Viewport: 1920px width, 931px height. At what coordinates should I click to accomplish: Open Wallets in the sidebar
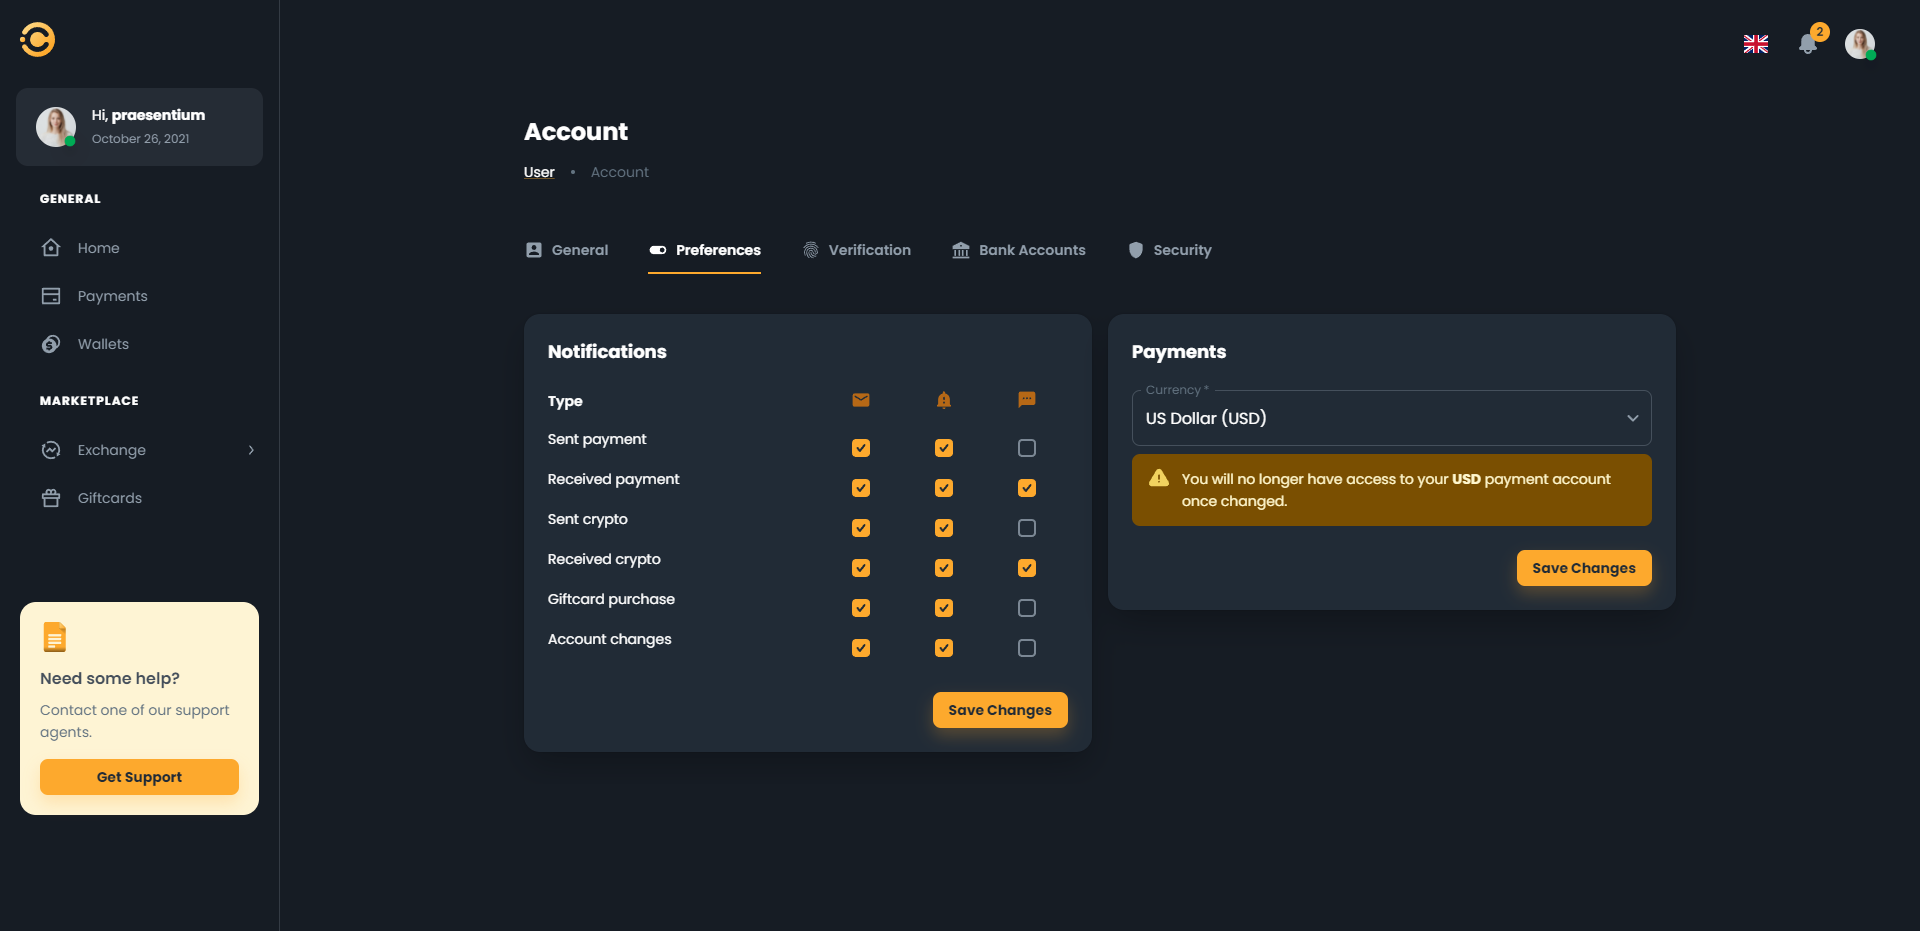pyautogui.click(x=103, y=344)
